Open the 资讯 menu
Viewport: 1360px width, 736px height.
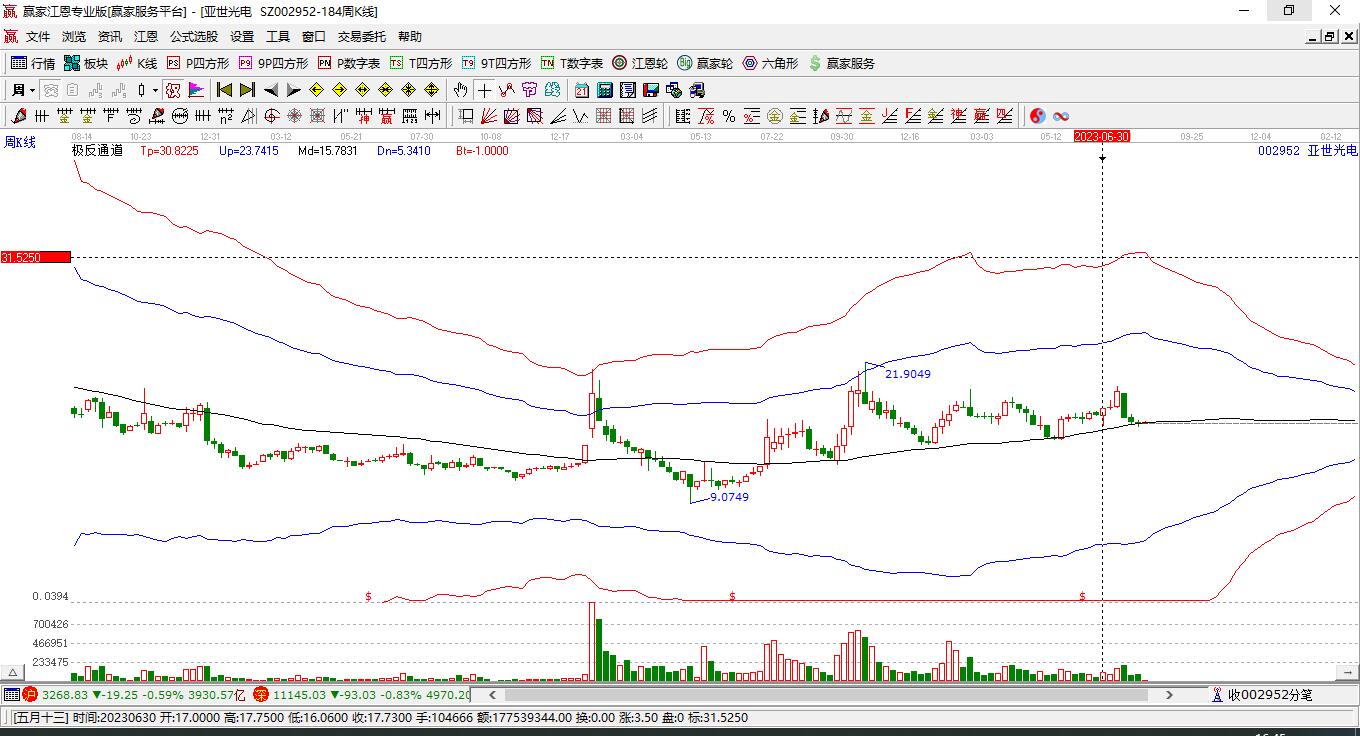(x=110, y=37)
